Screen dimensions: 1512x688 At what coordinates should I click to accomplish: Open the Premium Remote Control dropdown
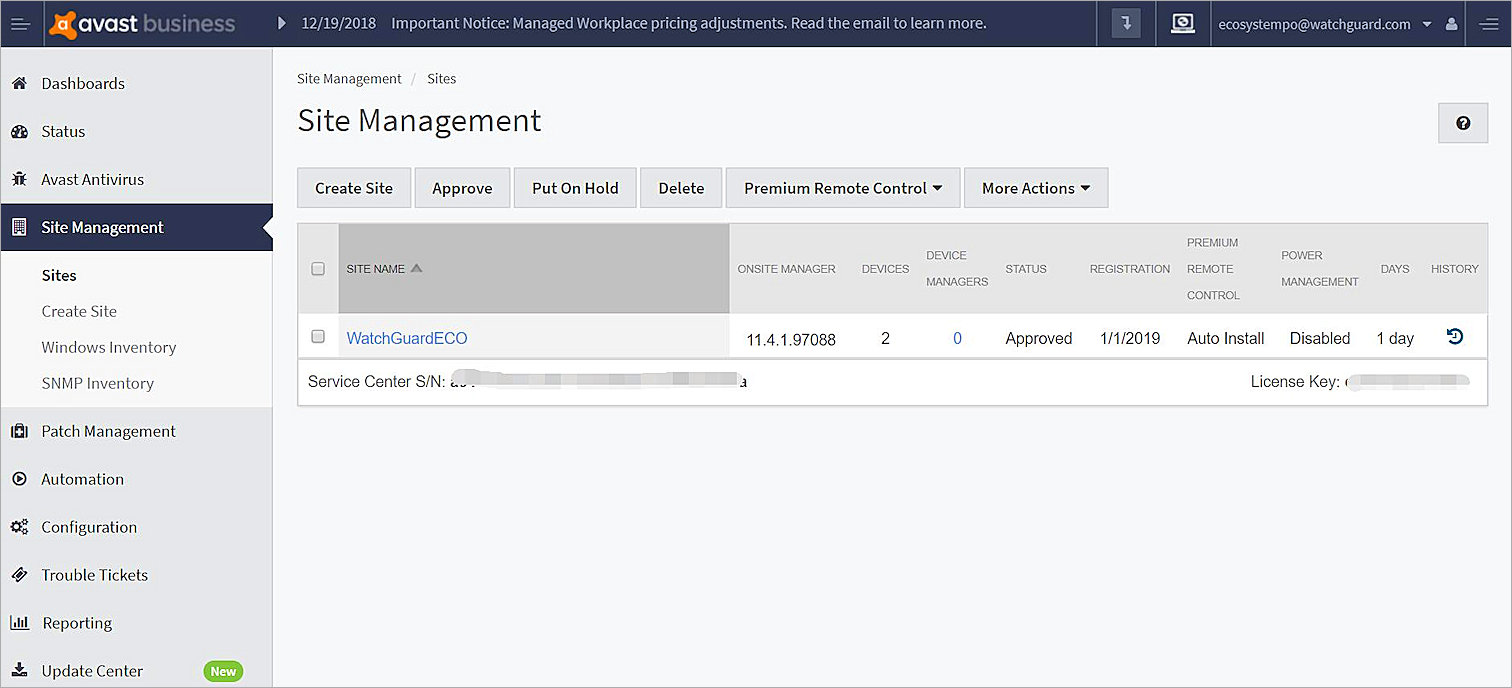click(842, 188)
